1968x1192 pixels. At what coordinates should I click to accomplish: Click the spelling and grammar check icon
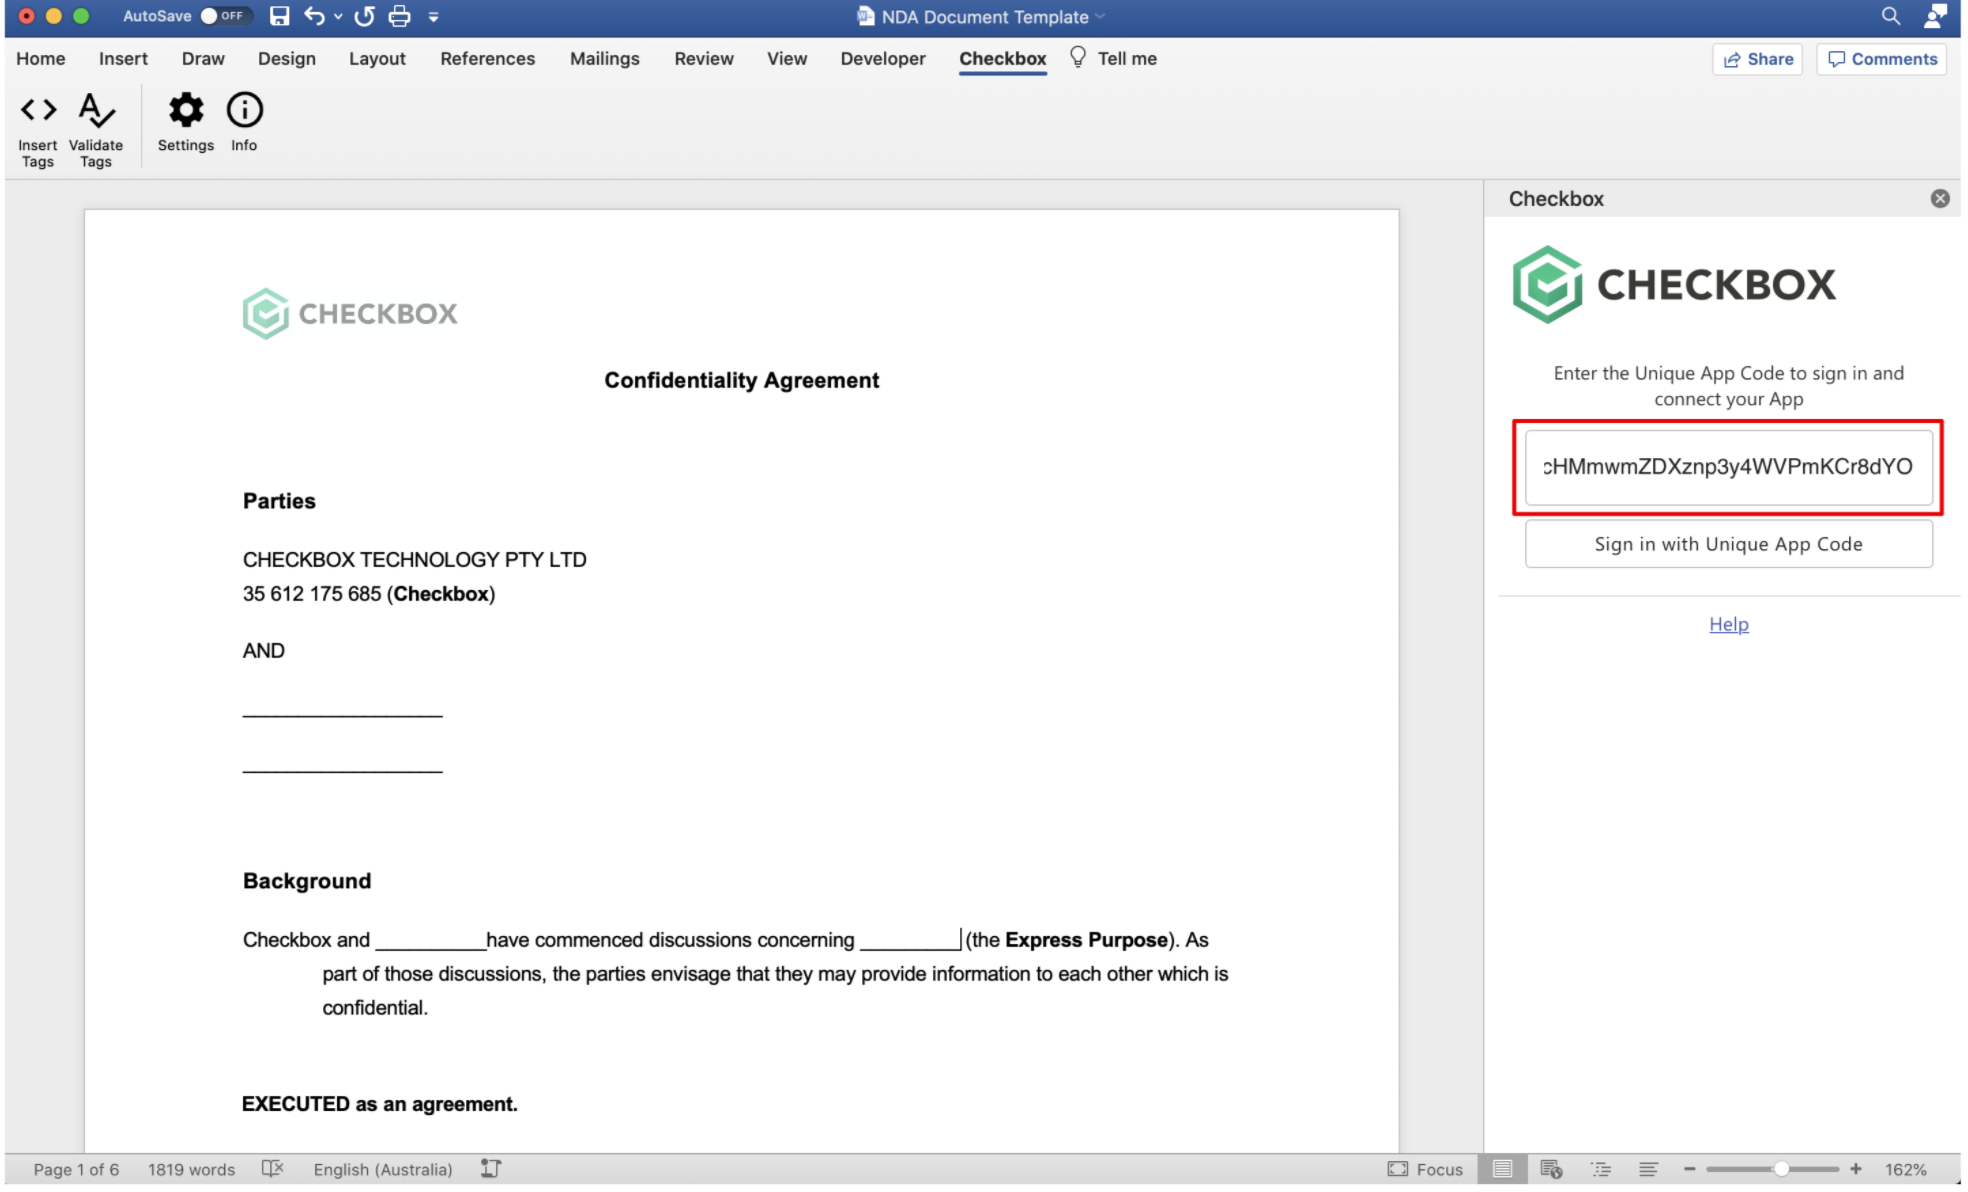pyautogui.click(x=273, y=1169)
